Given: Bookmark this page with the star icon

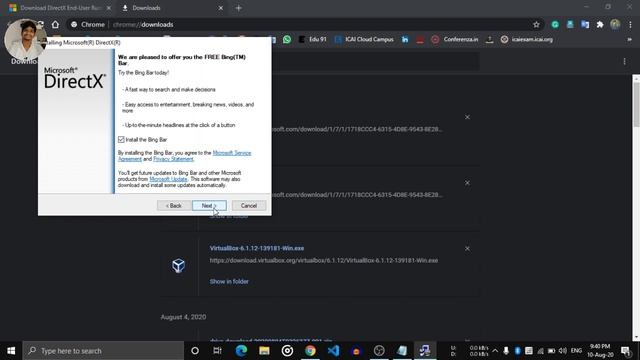Looking at the screenshot, I should (x=536, y=24).
